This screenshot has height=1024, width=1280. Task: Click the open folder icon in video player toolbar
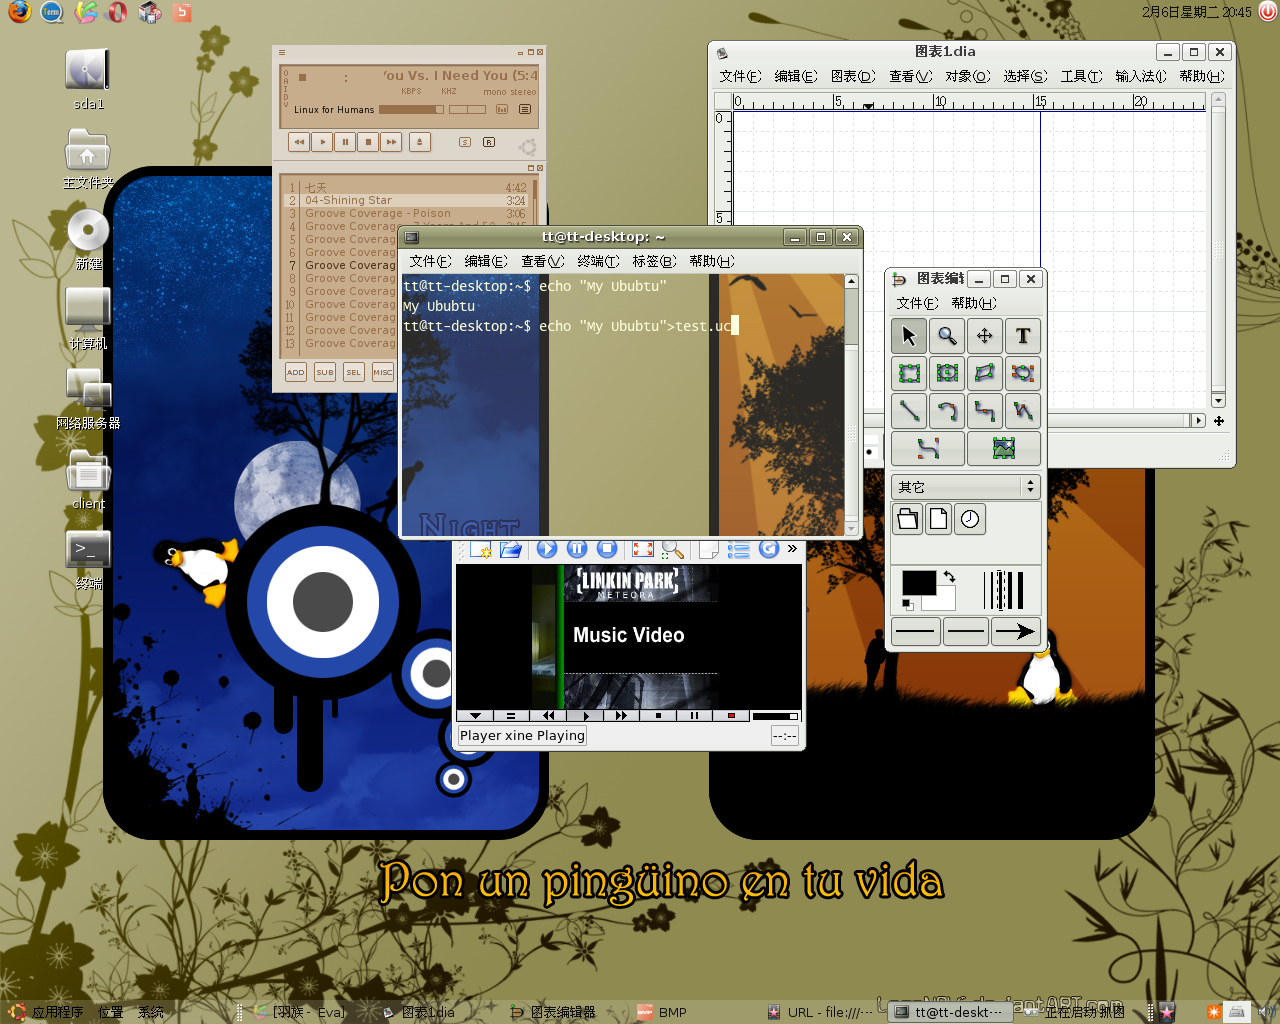(x=511, y=549)
